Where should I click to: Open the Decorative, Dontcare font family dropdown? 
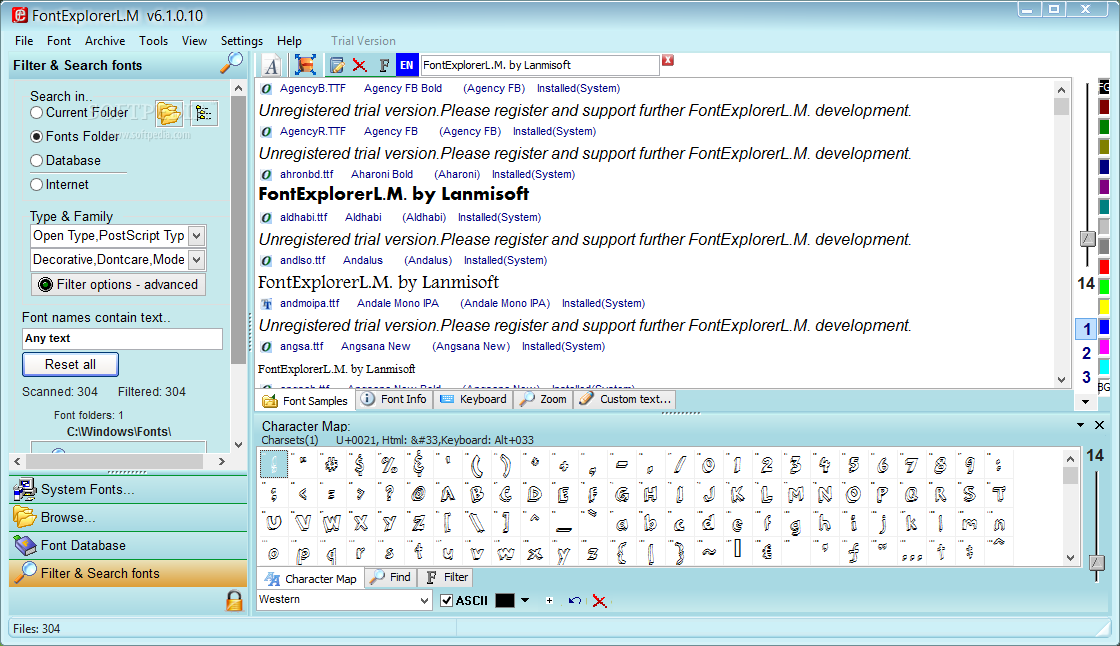197,259
